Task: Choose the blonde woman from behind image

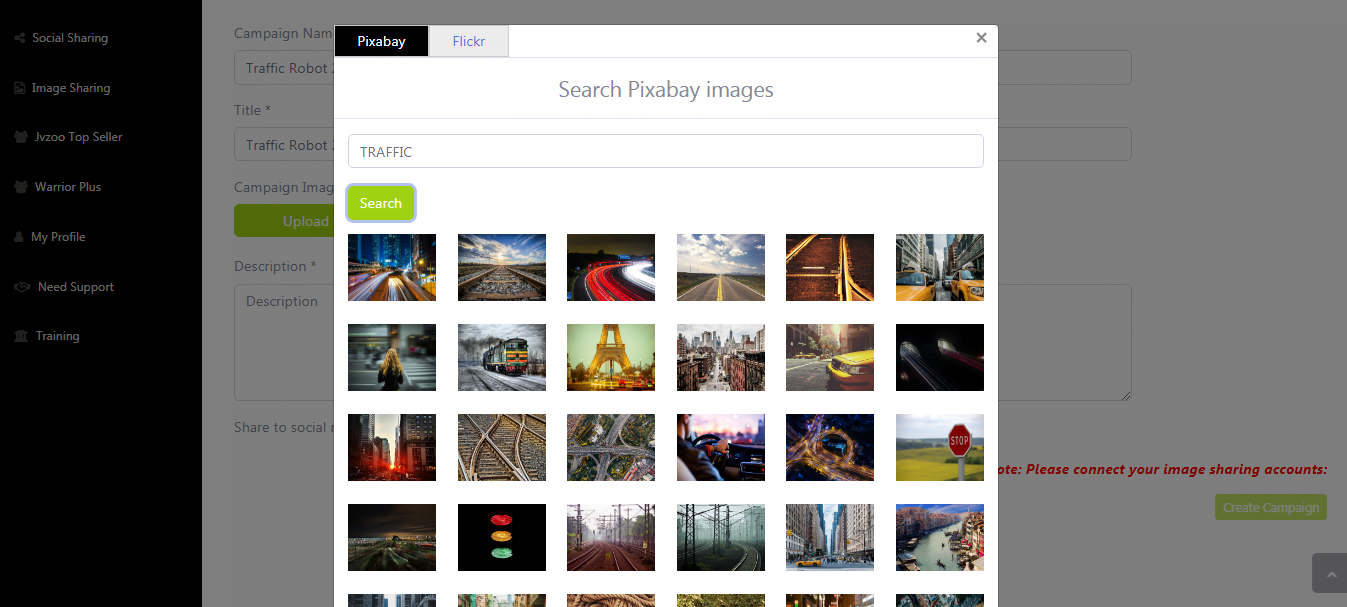Action: click(392, 357)
